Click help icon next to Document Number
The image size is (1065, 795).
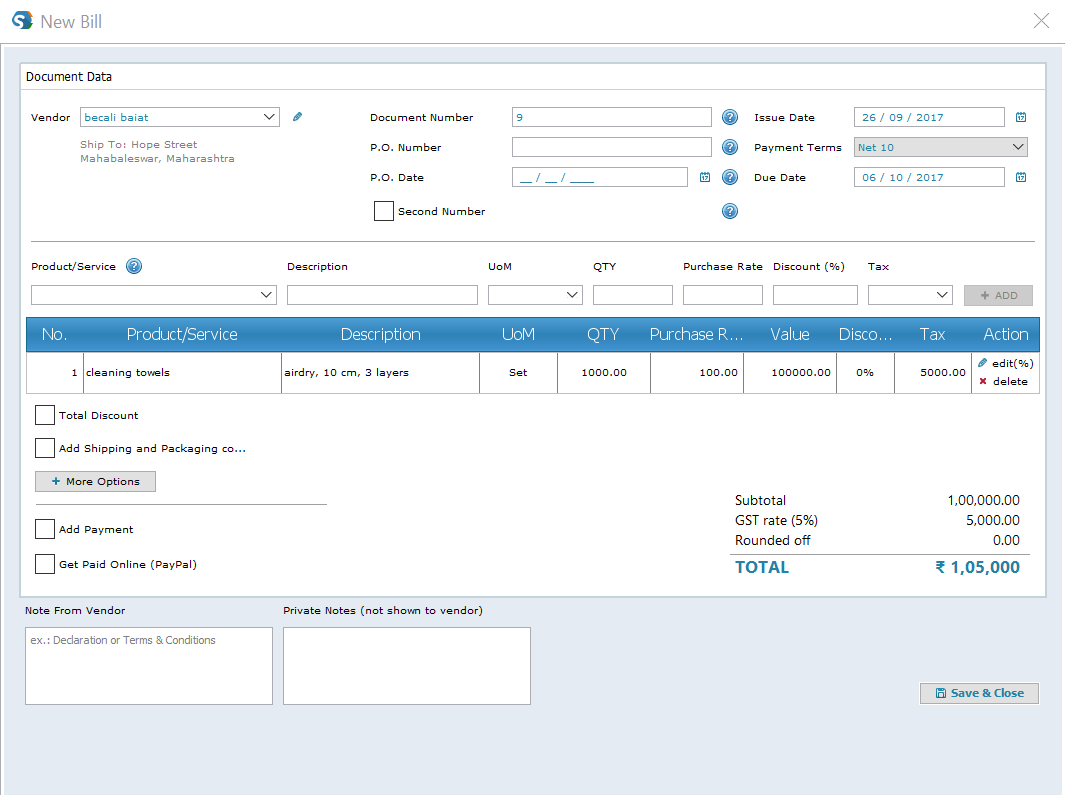click(x=730, y=117)
